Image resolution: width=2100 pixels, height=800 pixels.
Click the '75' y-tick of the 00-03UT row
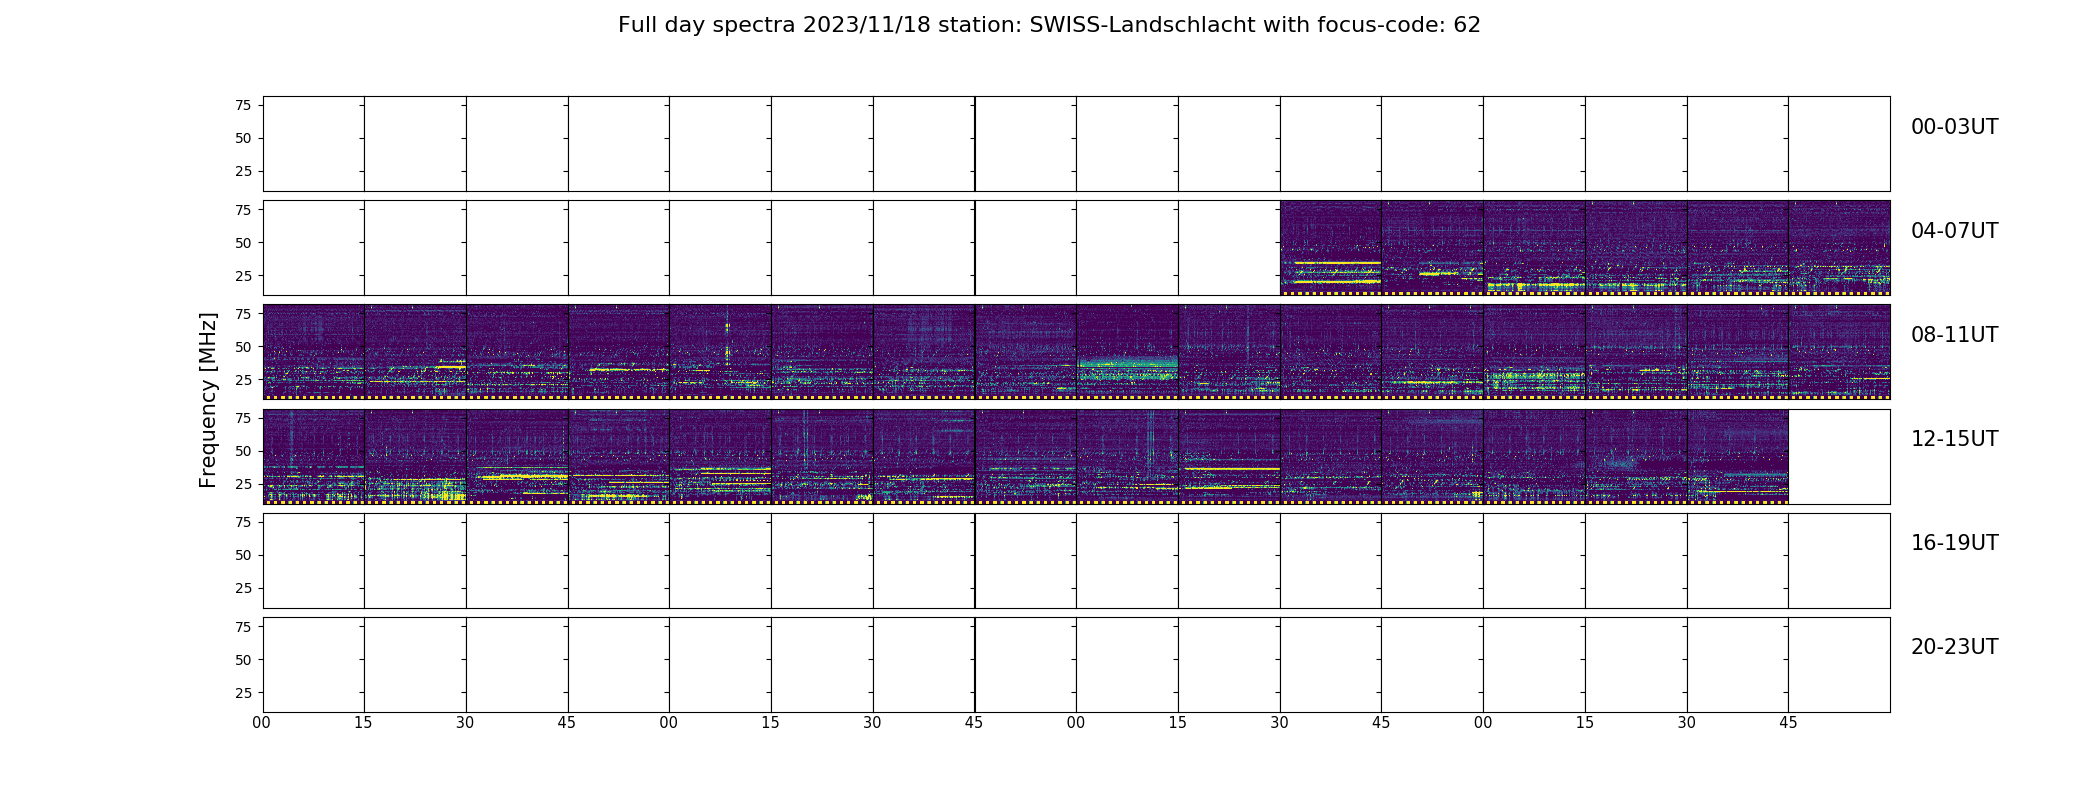[243, 106]
